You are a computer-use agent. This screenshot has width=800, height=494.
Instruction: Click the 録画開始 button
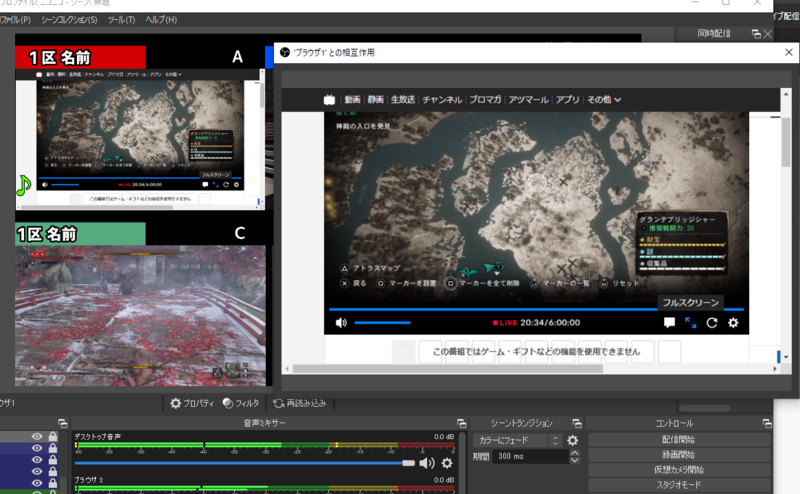click(680, 455)
